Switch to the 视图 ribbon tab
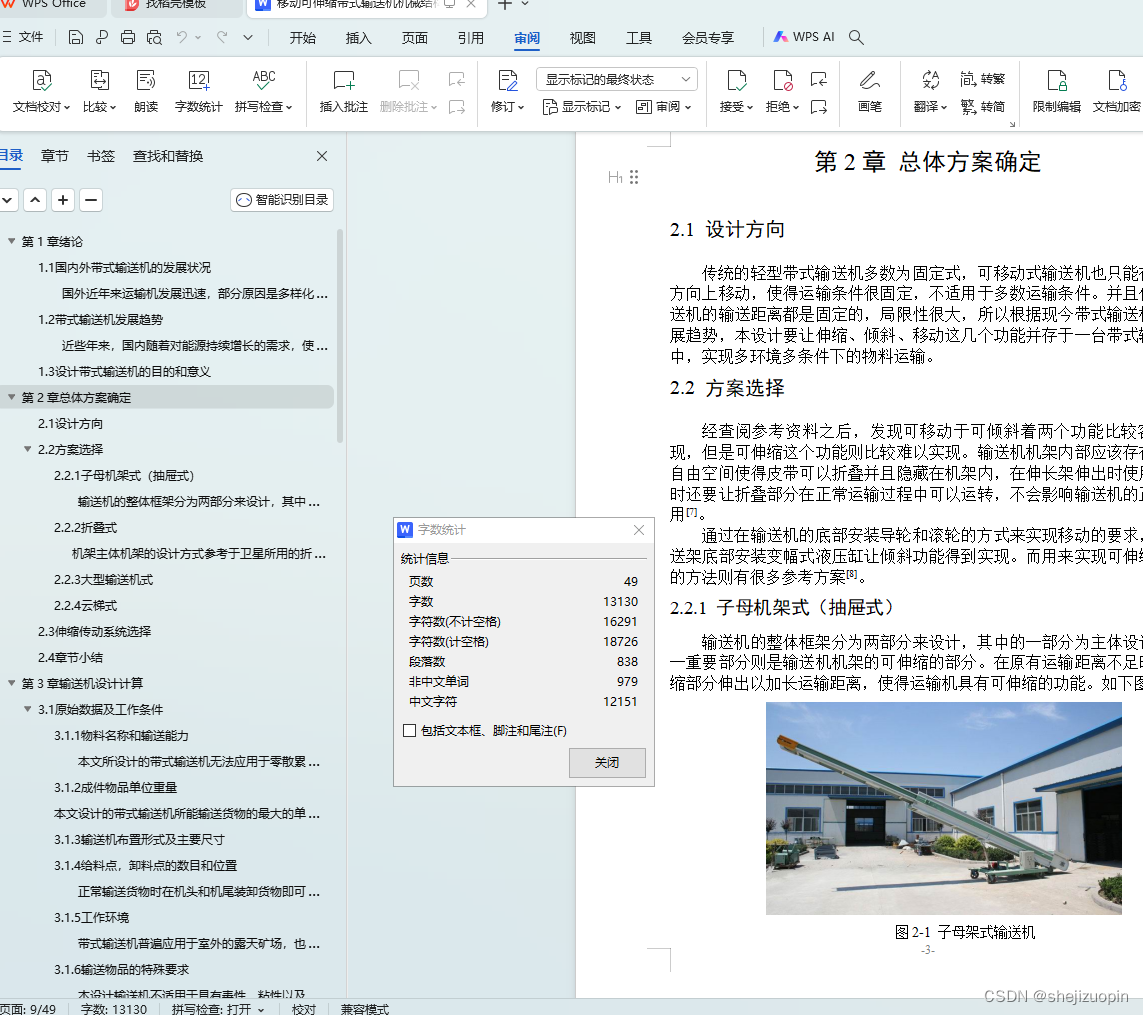Image resolution: width=1143 pixels, height=1015 pixels. click(582, 38)
